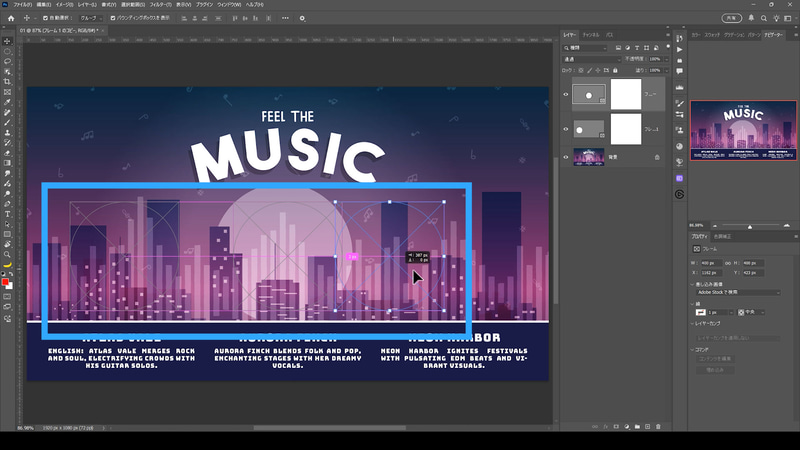Open the opacity percentage dropdown arrow

pyautogui.click(x=666, y=59)
